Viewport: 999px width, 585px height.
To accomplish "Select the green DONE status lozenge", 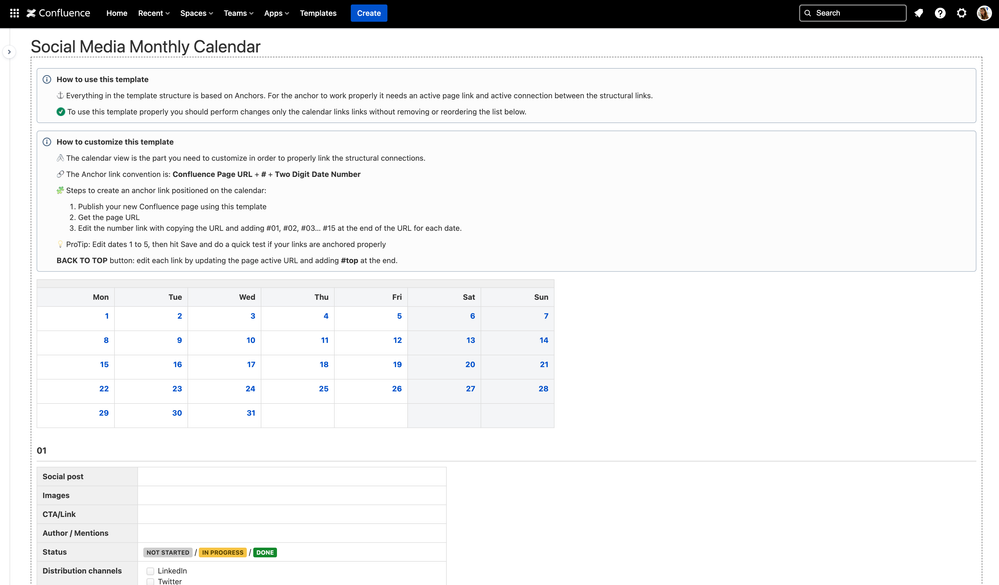I will pyautogui.click(x=264, y=551).
